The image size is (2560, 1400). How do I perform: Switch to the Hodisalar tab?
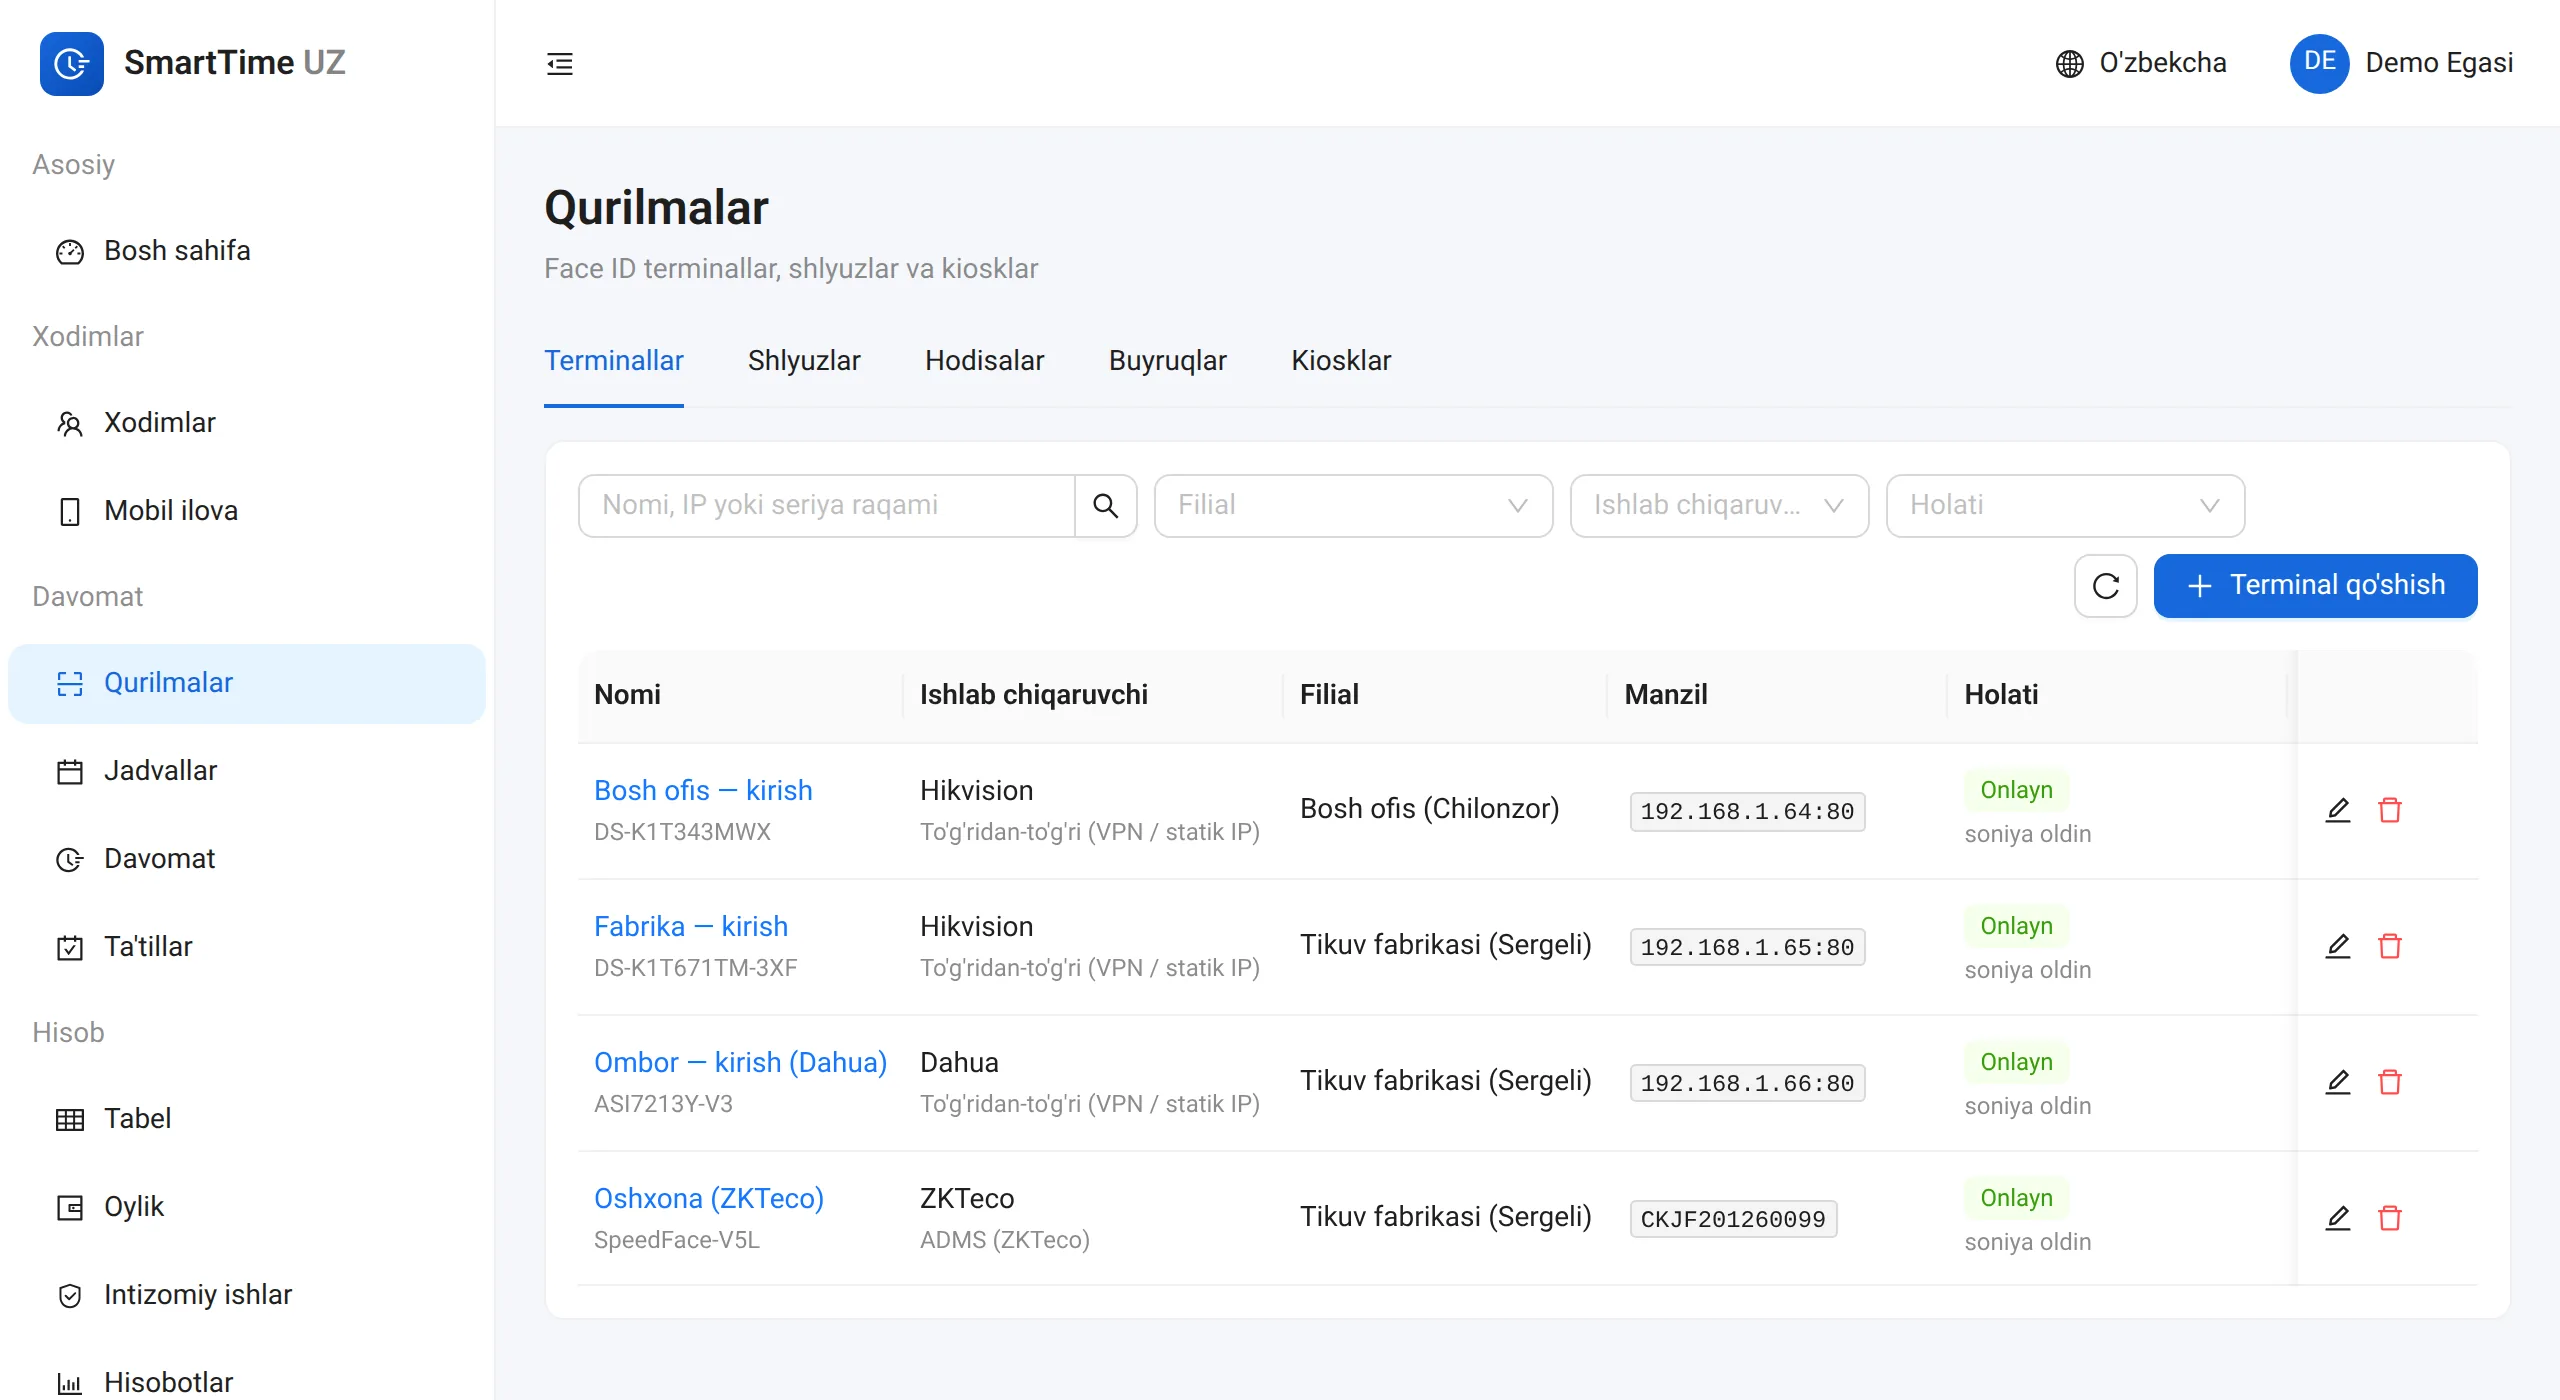click(x=984, y=361)
